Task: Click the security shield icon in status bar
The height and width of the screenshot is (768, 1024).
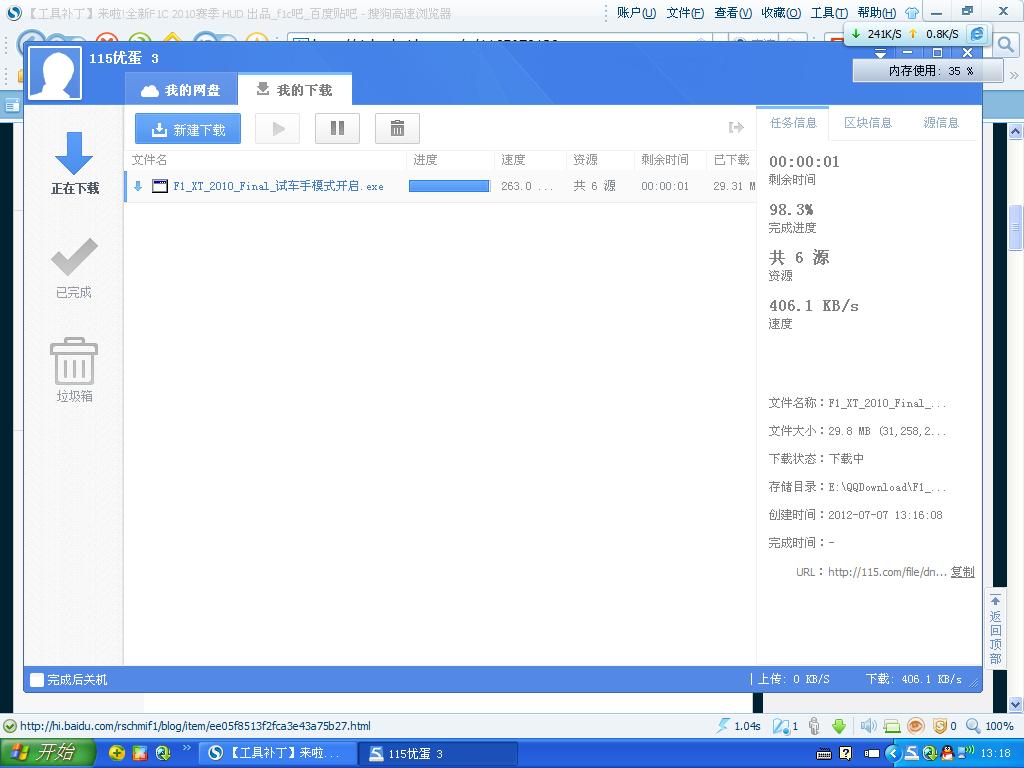Action: click(x=940, y=726)
